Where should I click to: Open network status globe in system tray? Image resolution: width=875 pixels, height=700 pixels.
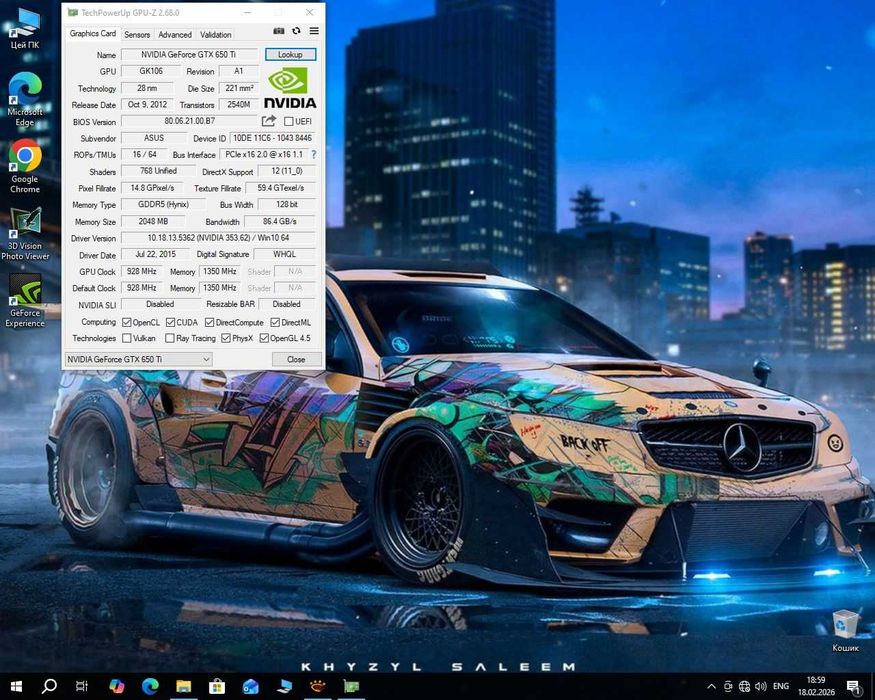click(744, 686)
